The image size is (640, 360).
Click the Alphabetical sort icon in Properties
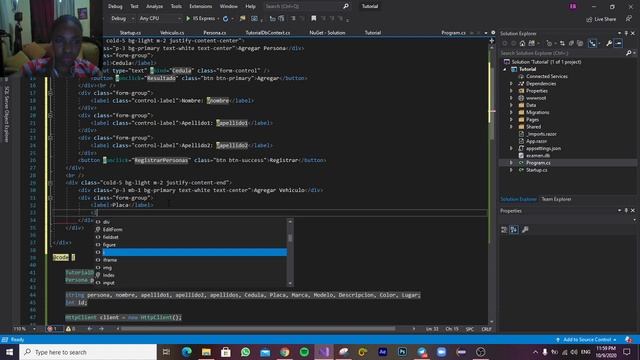click(x=514, y=230)
